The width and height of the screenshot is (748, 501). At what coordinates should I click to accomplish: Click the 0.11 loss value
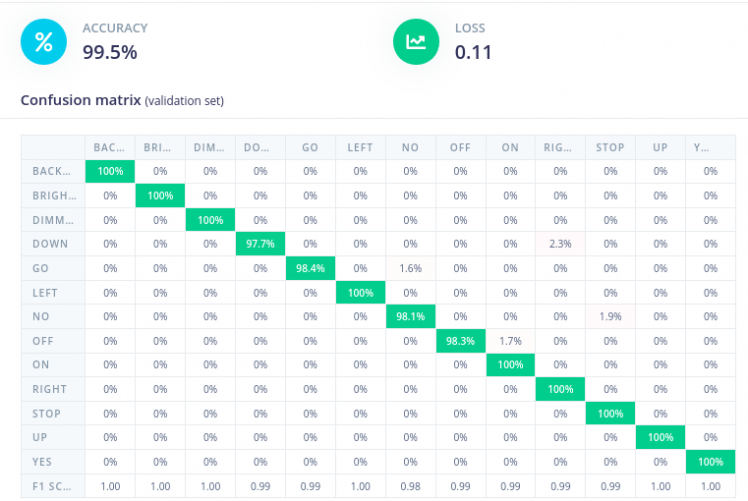click(473, 52)
